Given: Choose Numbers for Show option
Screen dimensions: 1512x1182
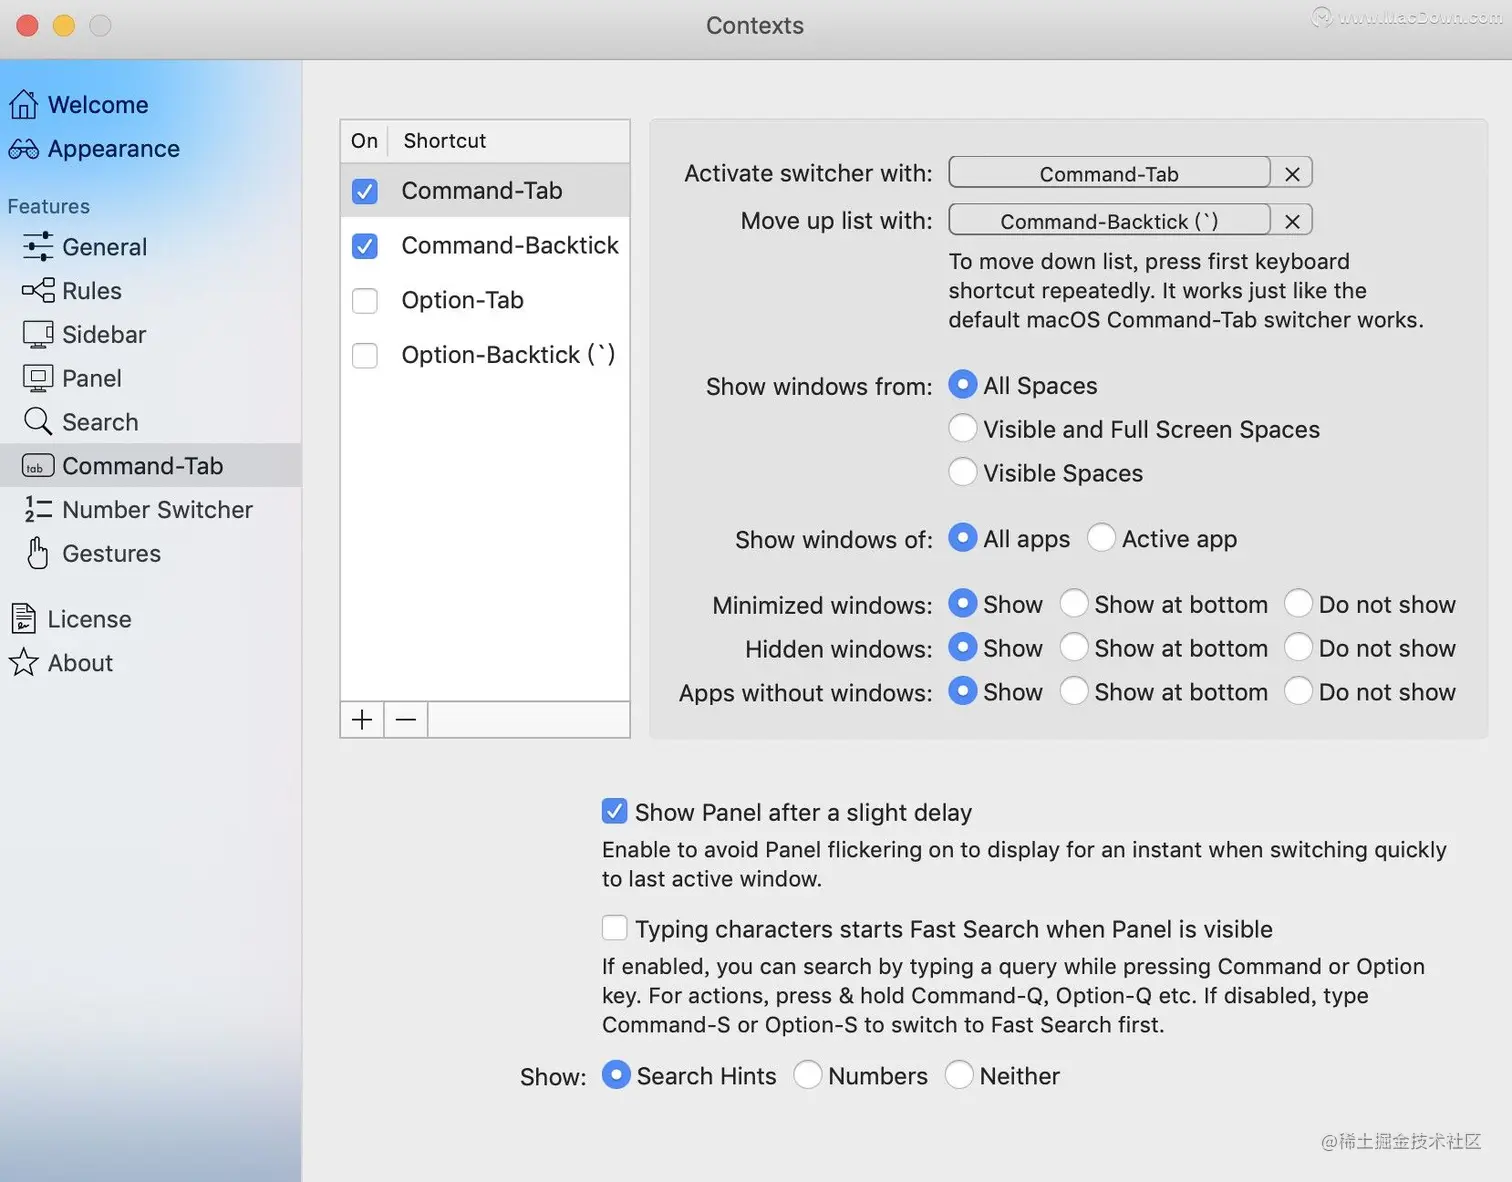Looking at the screenshot, I should tap(807, 1075).
